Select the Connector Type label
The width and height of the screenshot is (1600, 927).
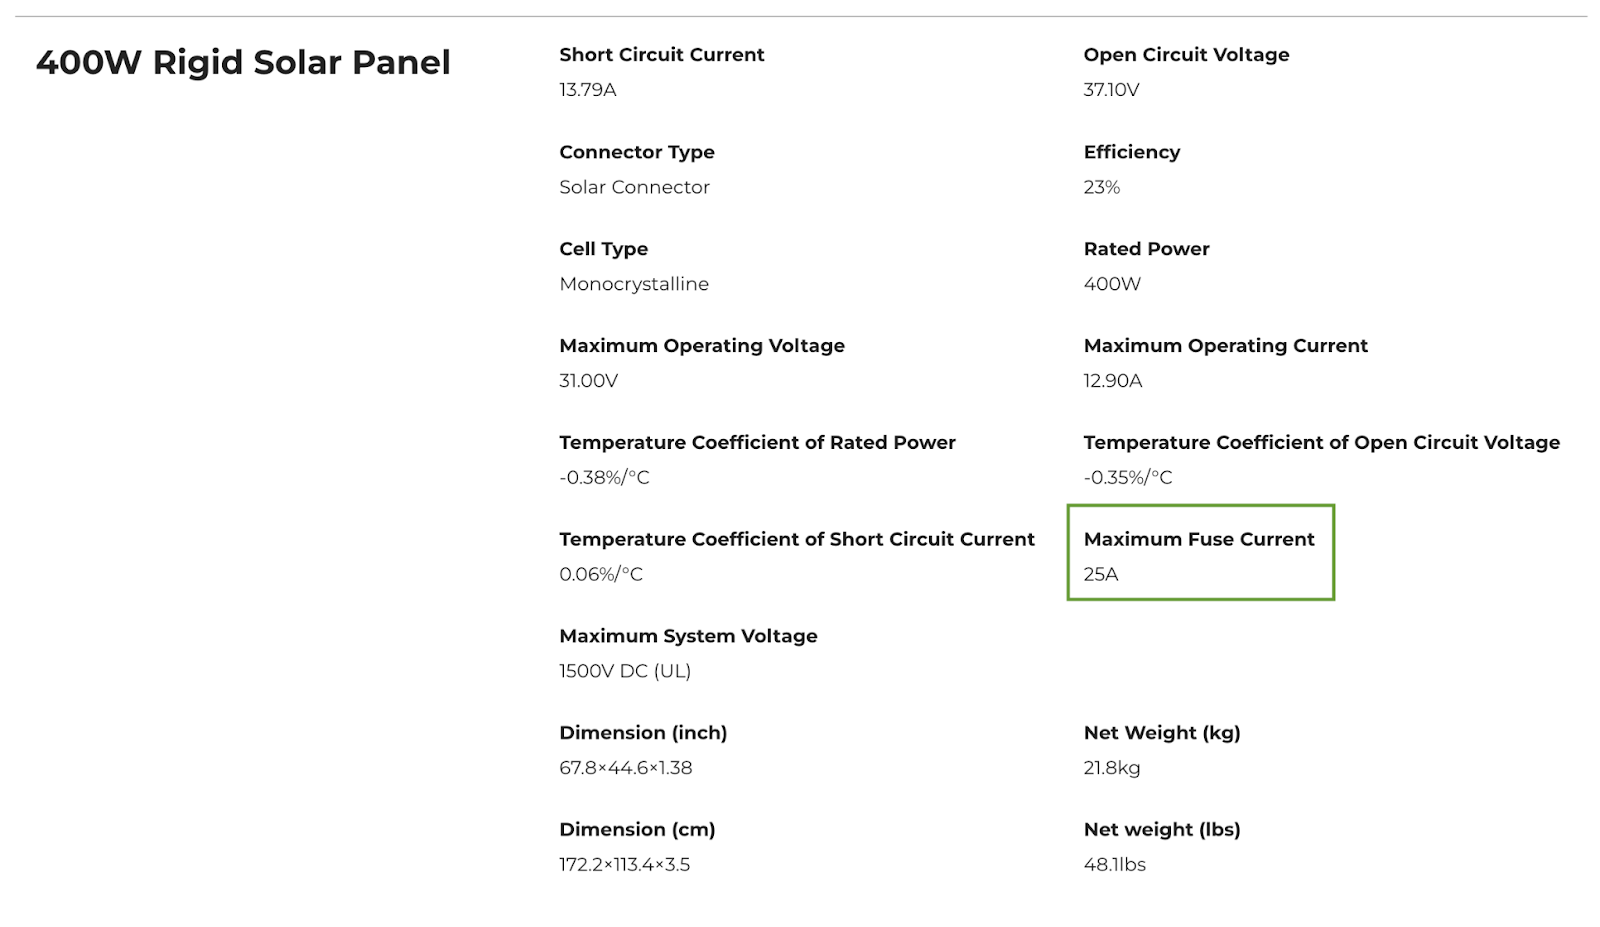tap(636, 152)
